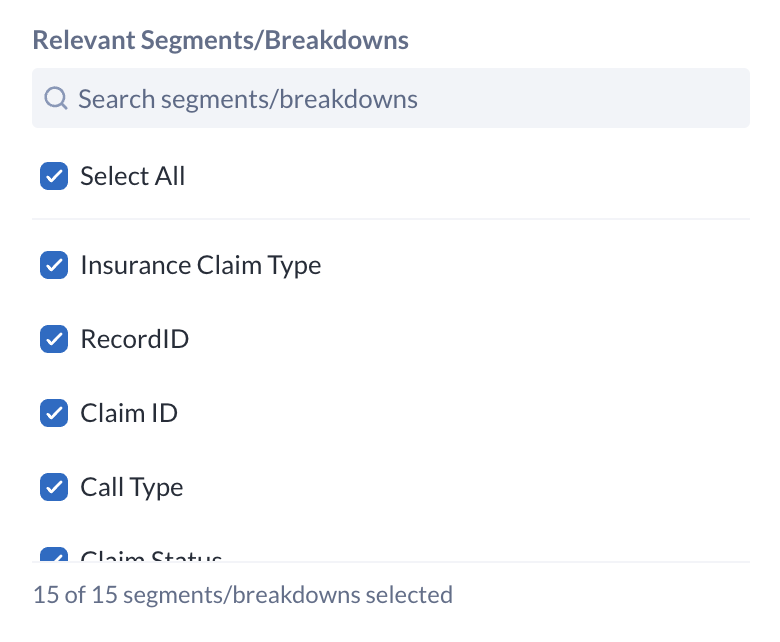Click the magnifying glass search icon
The image size is (780, 642).
pos(56,98)
